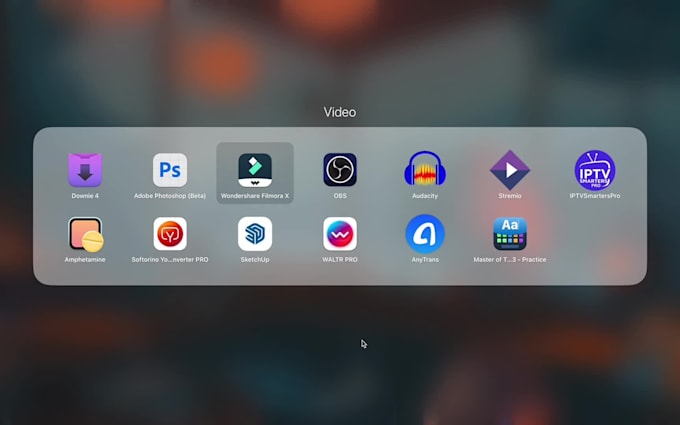Click the 'Adobe Photoshop (Beta)' label
Image resolution: width=680 pixels, height=425 pixels.
click(x=170, y=196)
